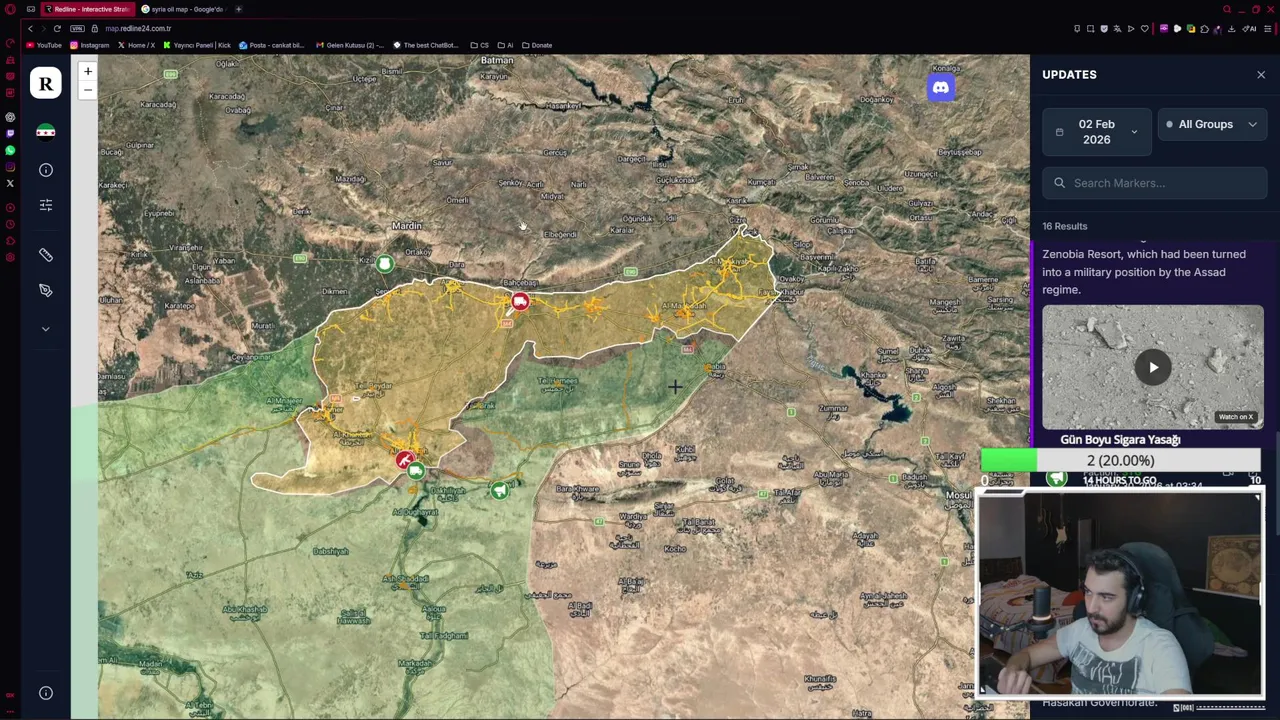Select the Syria flag icon in sidebar
Image resolution: width=1280 pixels, height=720 pixels.
pos(45,132)
